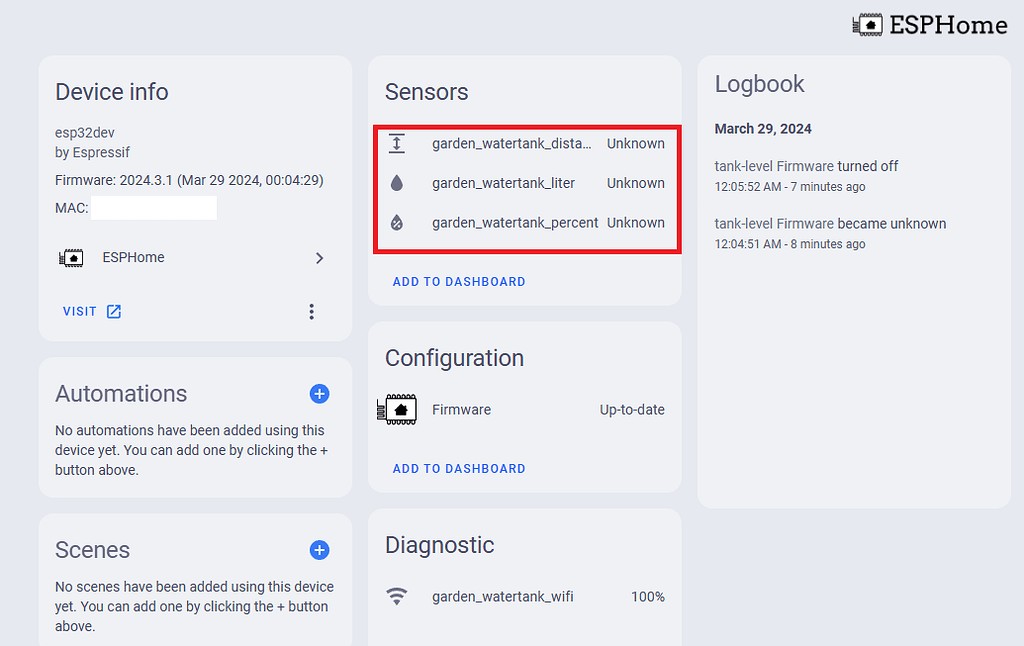Click the ESPHome integration icon in Device info
This screenshot has height=646, width=1024.
tap(71, 257)
